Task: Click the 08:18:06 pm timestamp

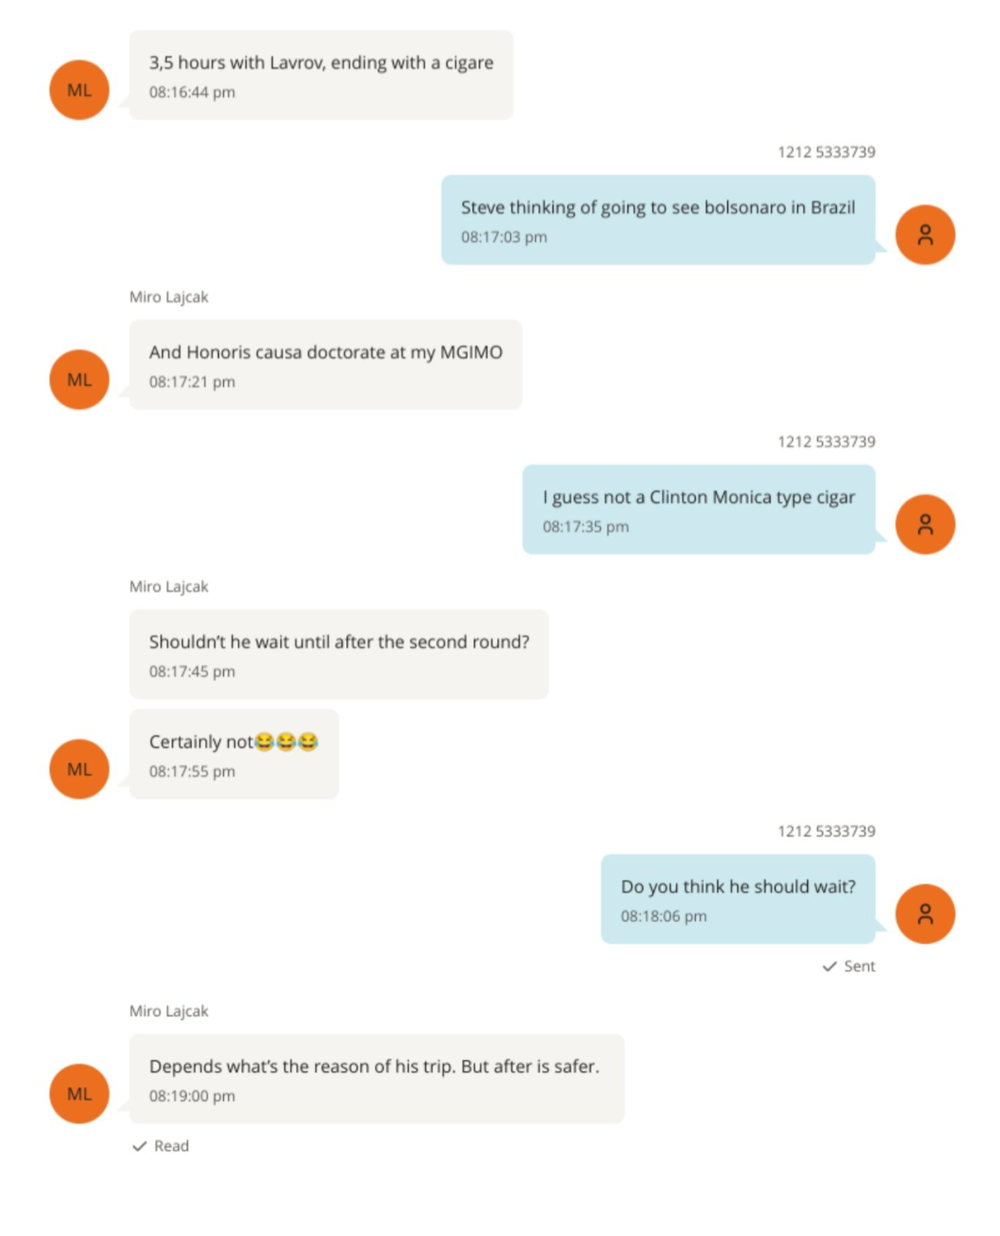Action: pos(663,916)
